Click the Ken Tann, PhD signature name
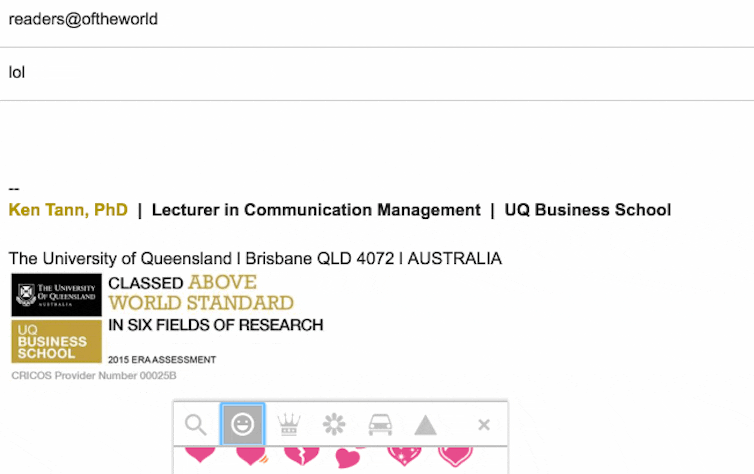 point(68,210)
